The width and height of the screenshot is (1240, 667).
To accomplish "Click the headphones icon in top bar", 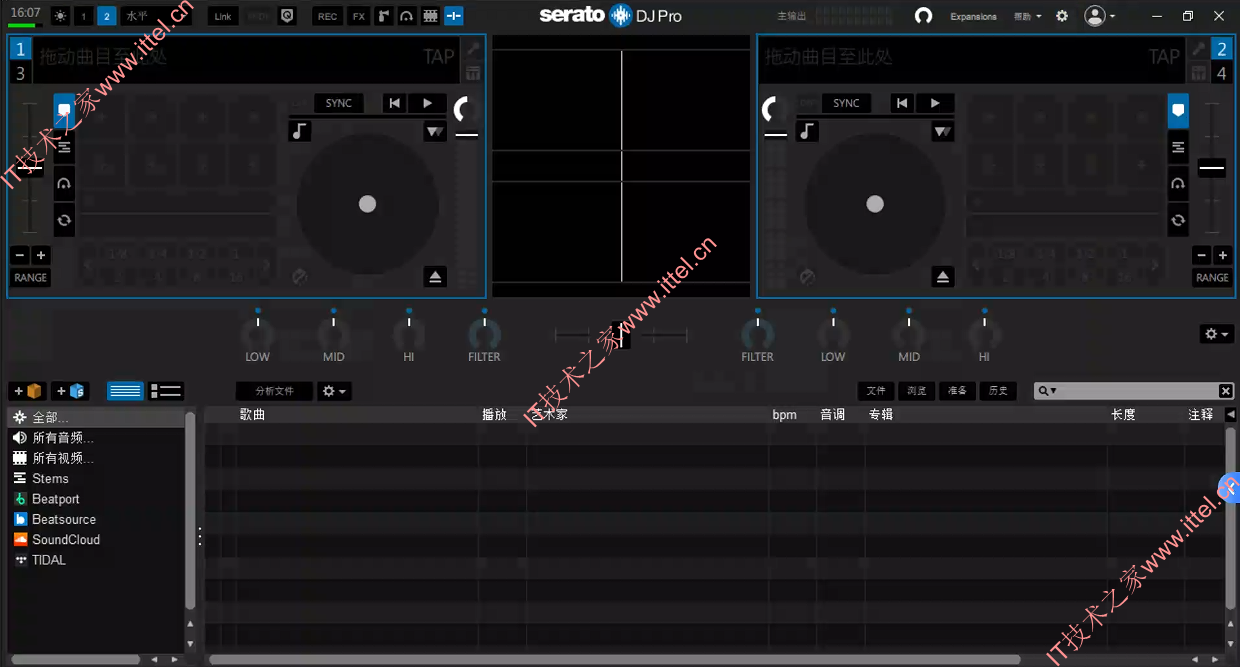I will [x=406, y=16].
